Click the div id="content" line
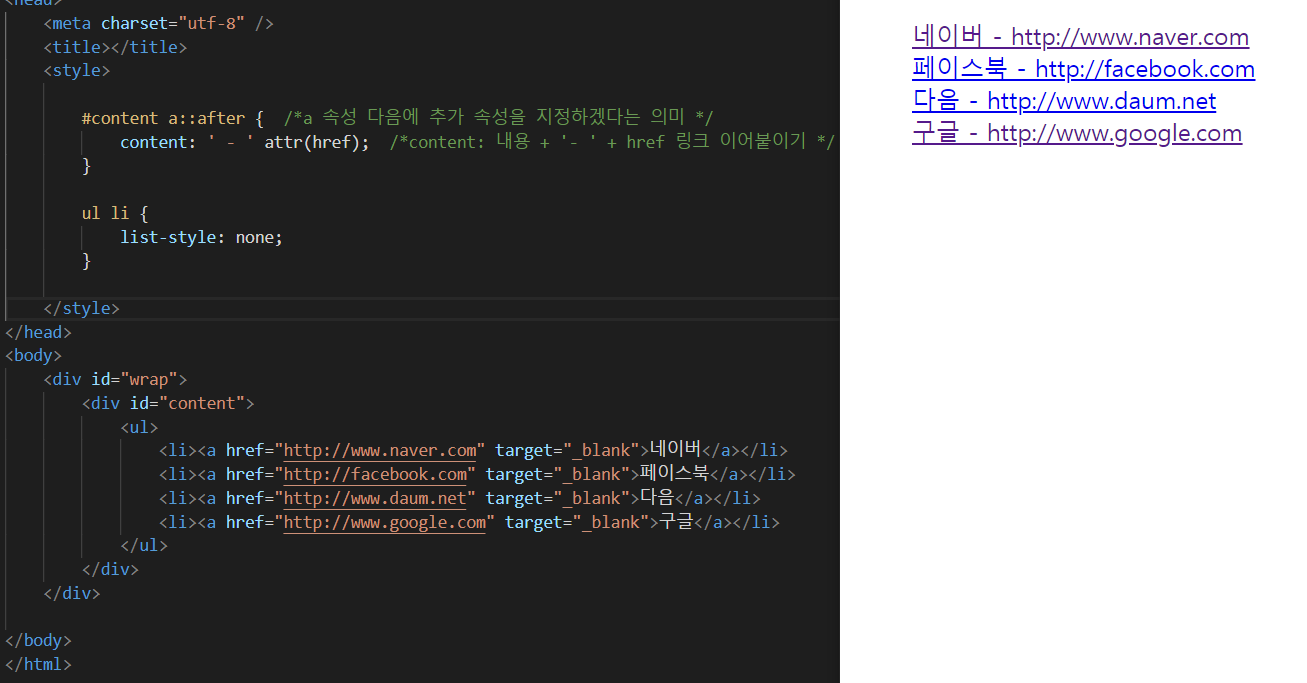1307x683 pixels. (168, 403)
